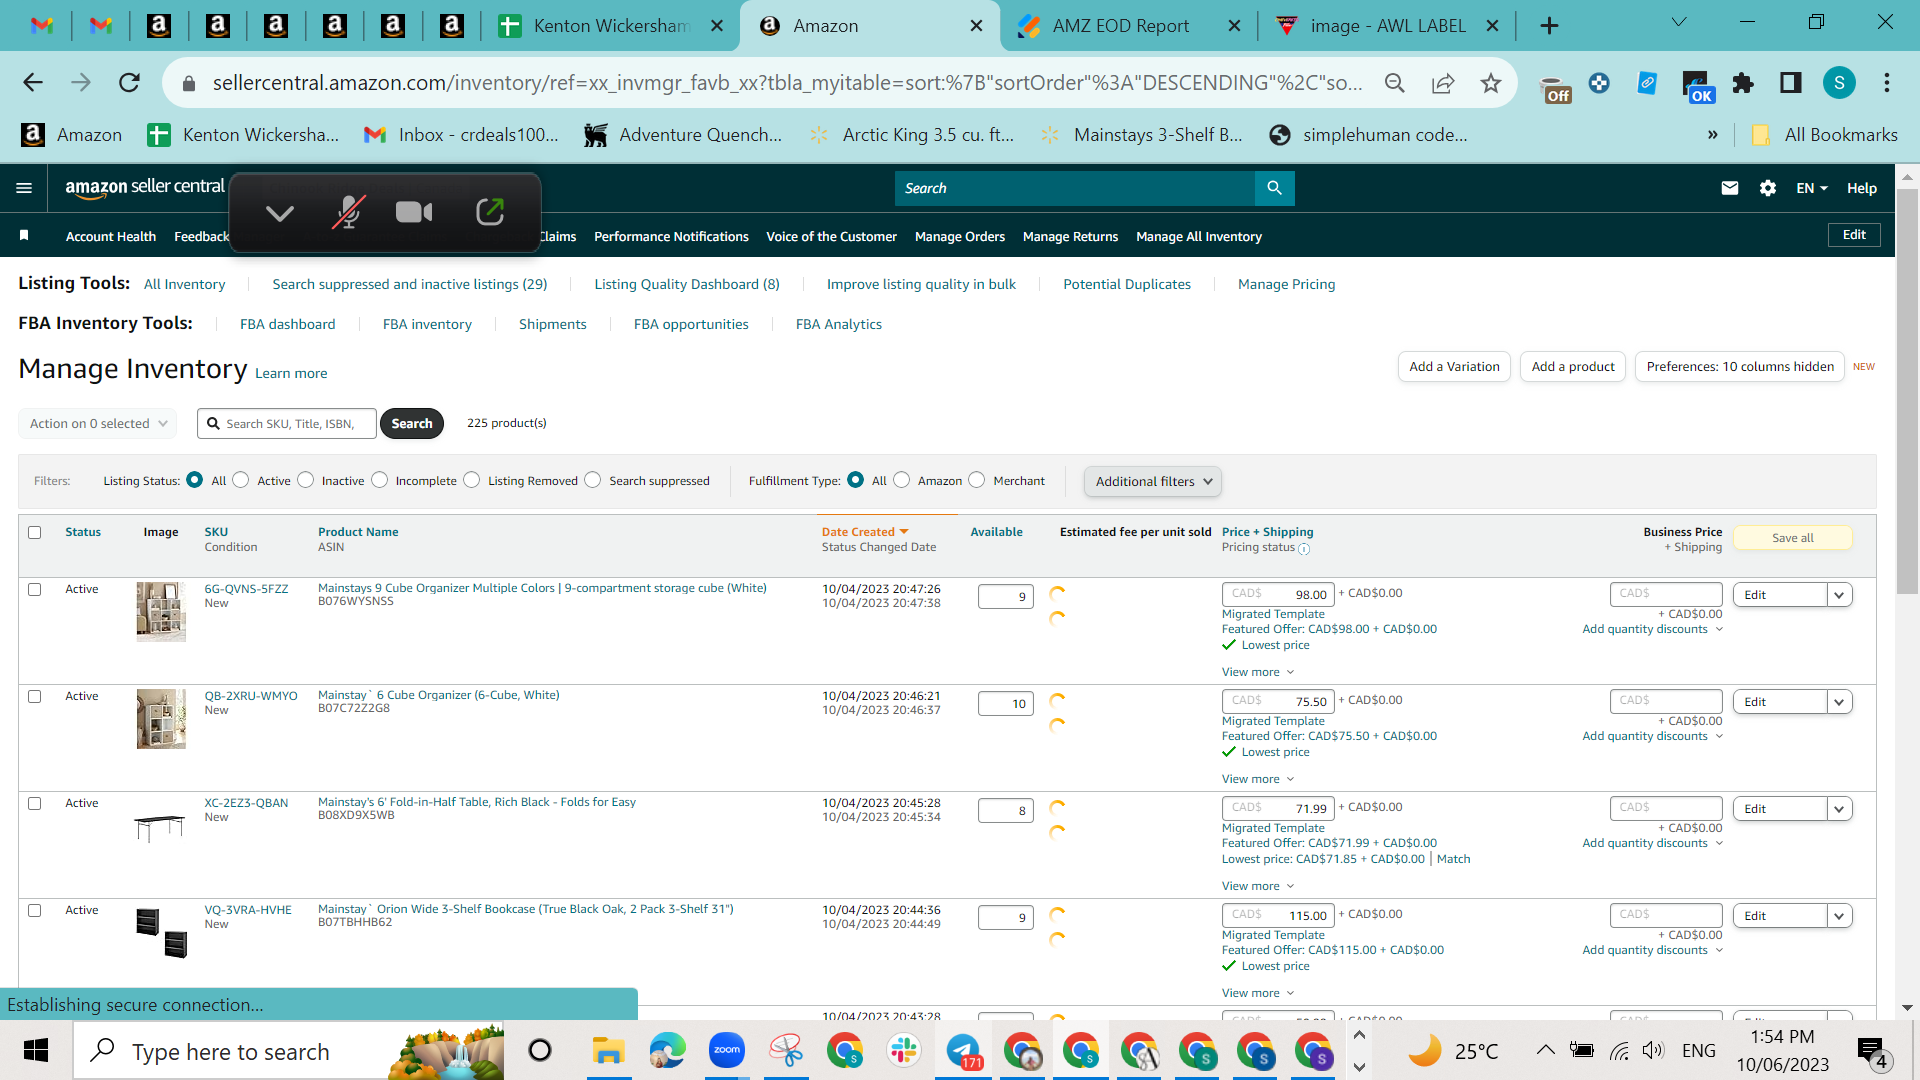Select the Inactive listing status filter
Screen dimensions: 1920x1080
306,480
